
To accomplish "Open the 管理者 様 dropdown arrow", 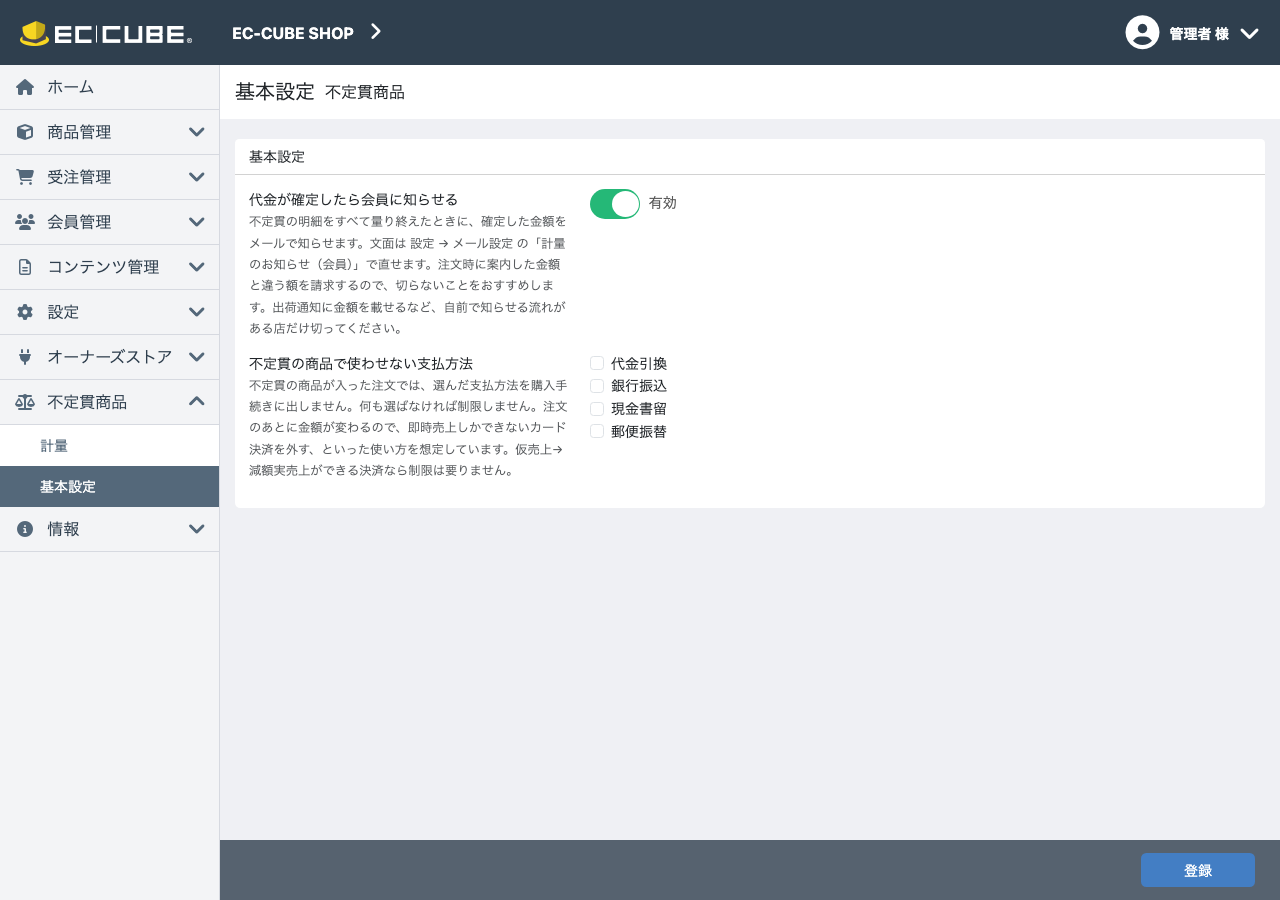I will click(1249, 33).
